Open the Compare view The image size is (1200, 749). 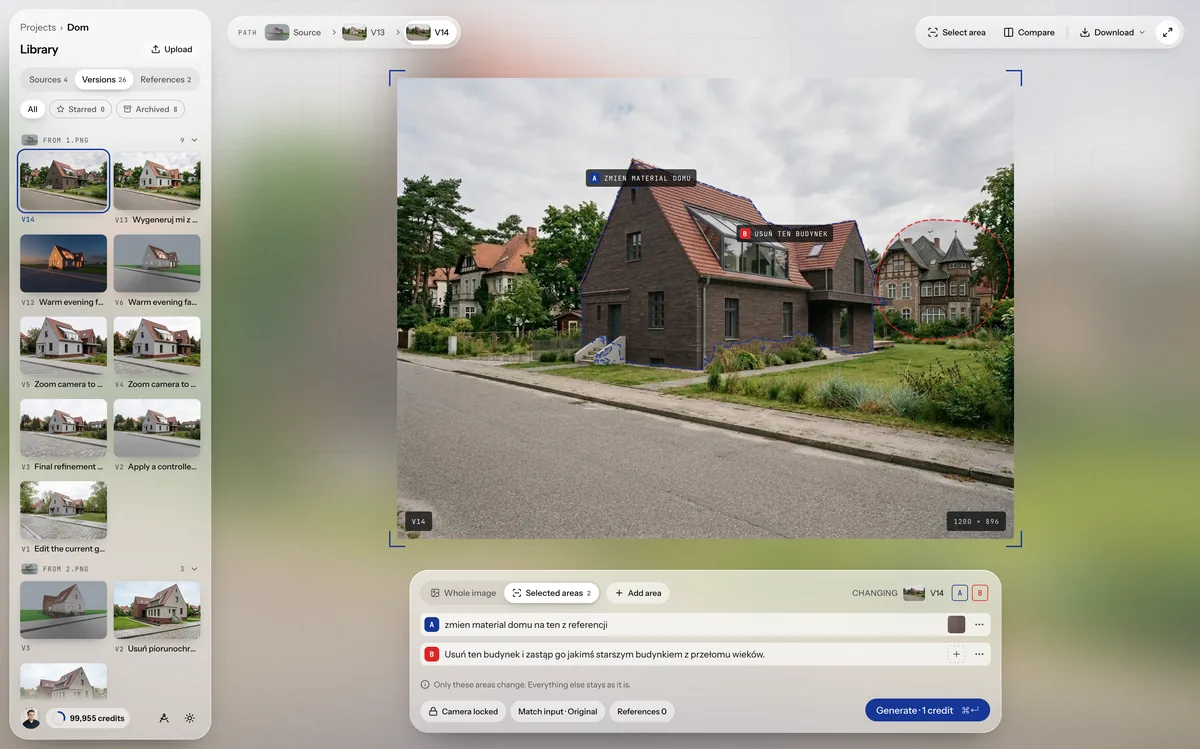pyautogui.click(x=1029, y=32)
